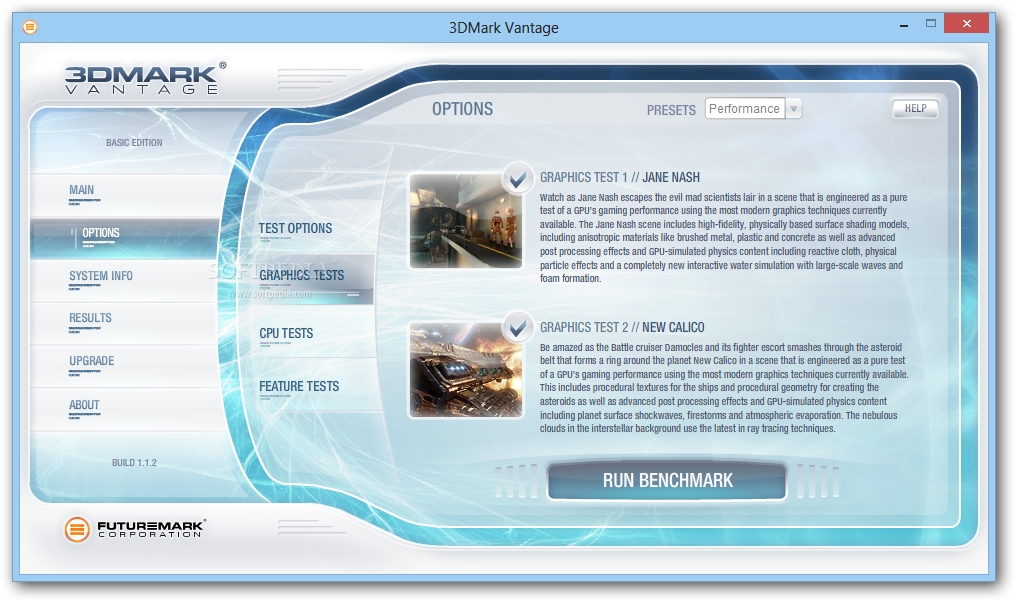Maximize the 3DMark Vantage window
Viewport: 1016px width, 602px height.
click(931, 24)
